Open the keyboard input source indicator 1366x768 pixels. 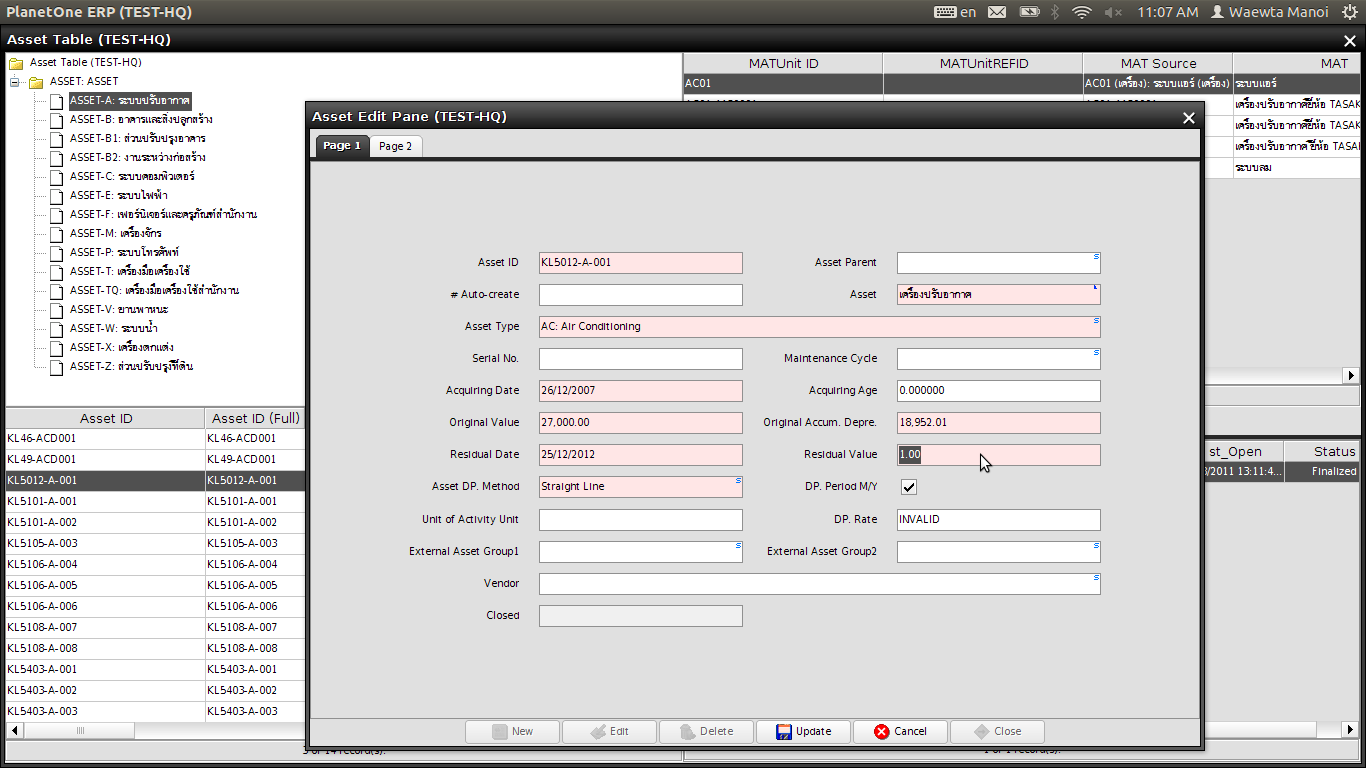coord(954,12)
